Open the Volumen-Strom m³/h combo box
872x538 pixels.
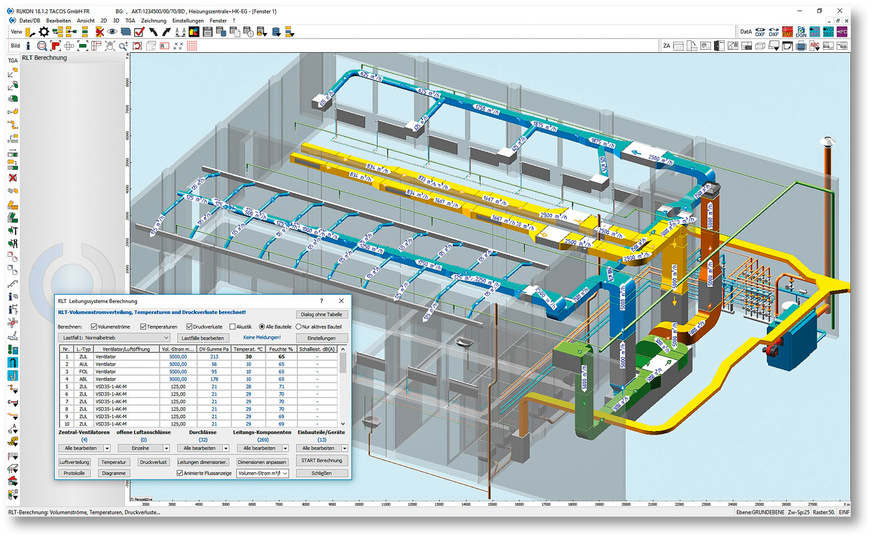264,473
